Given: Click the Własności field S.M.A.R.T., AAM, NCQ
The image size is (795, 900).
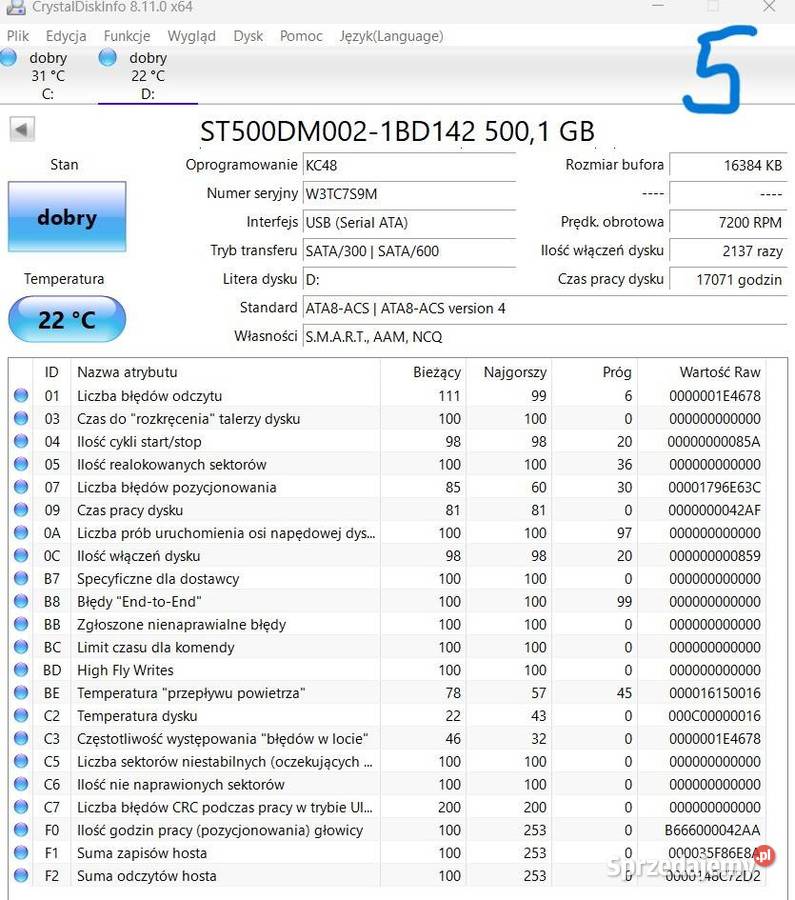Looking at the screenshot, I should 544,337.
